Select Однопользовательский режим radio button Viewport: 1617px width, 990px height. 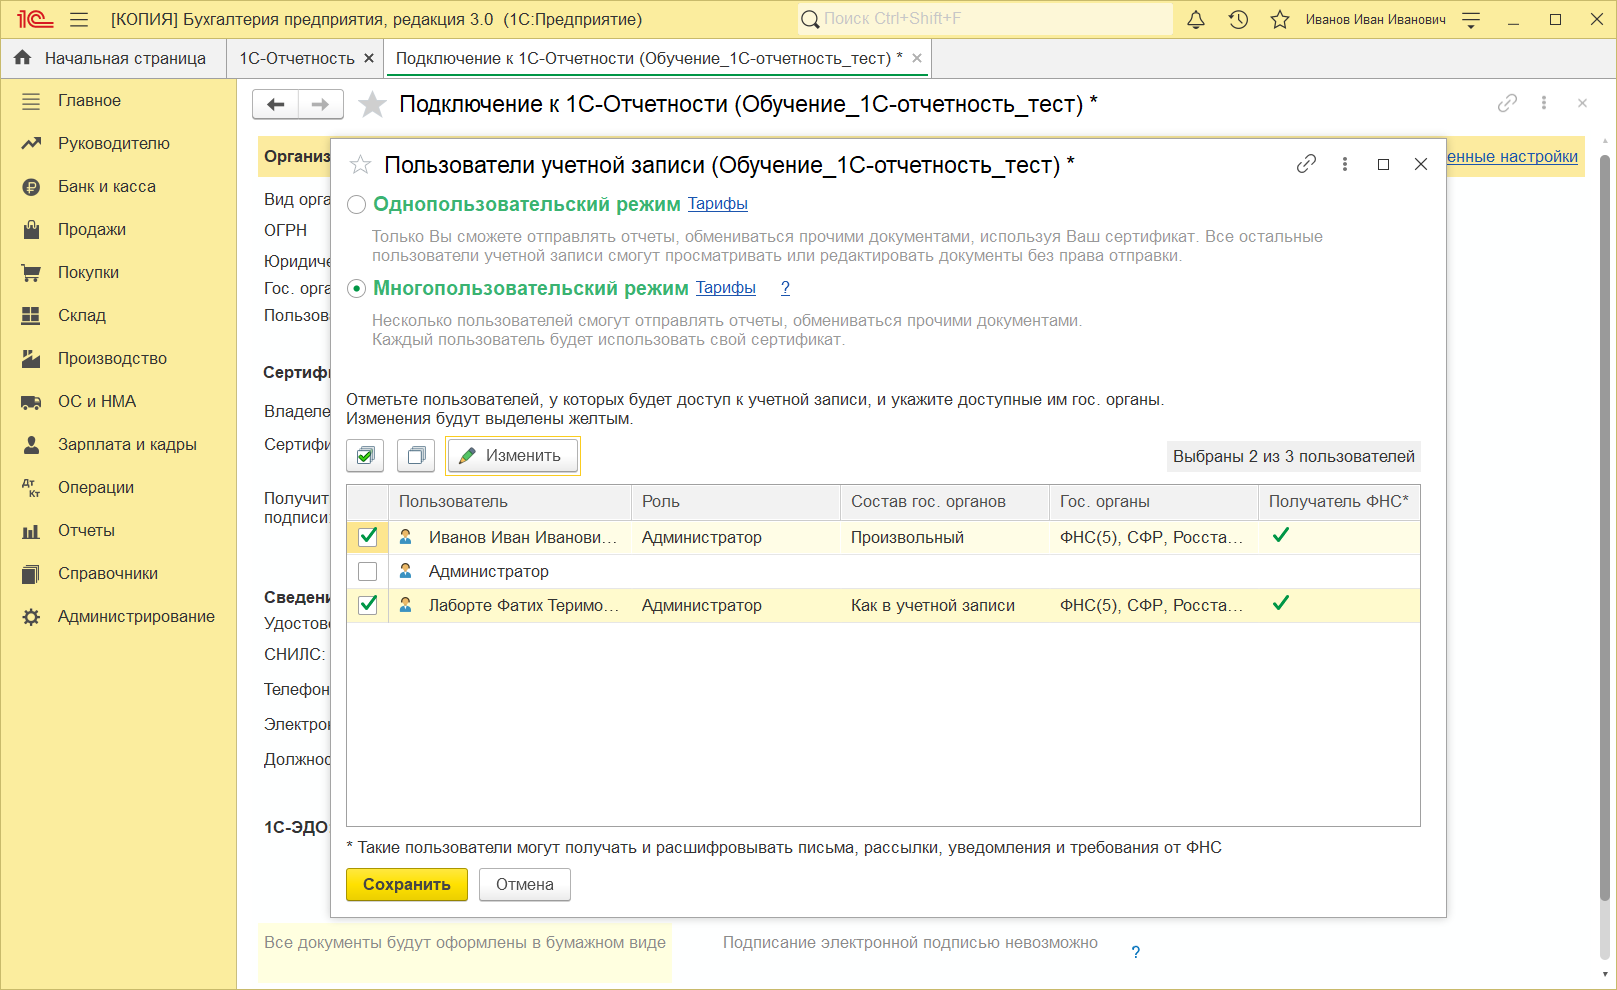(x=356, y=205)
